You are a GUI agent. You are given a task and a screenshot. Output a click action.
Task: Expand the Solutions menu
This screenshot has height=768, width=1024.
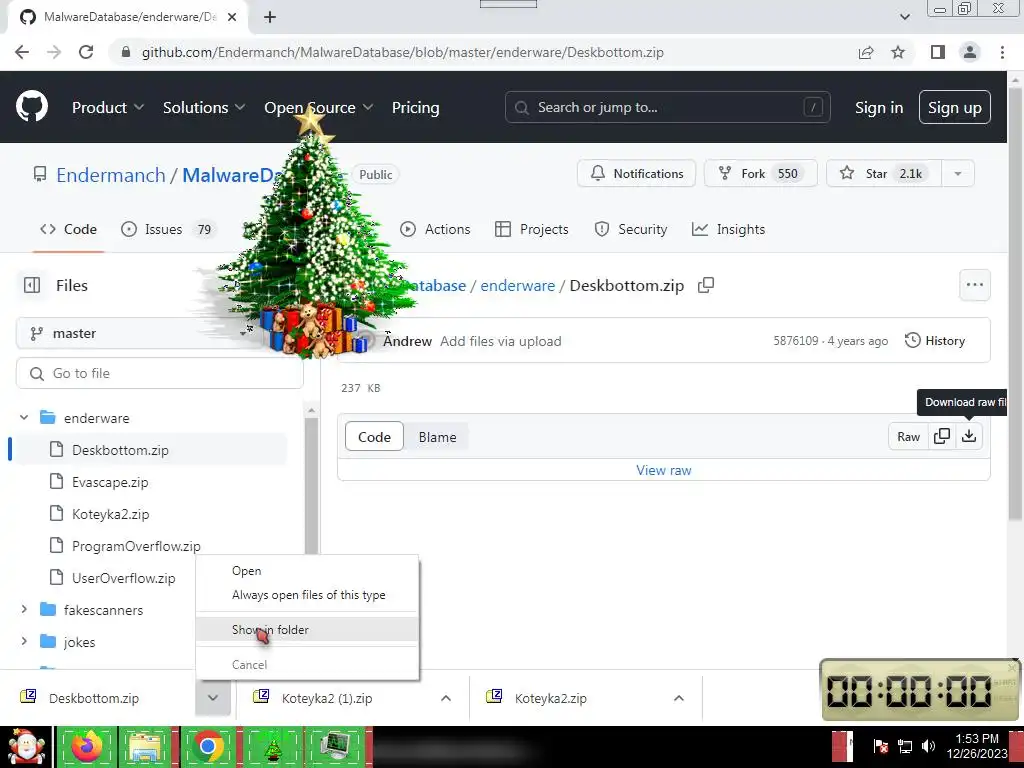pyautogui.click(x=204, y=108)
